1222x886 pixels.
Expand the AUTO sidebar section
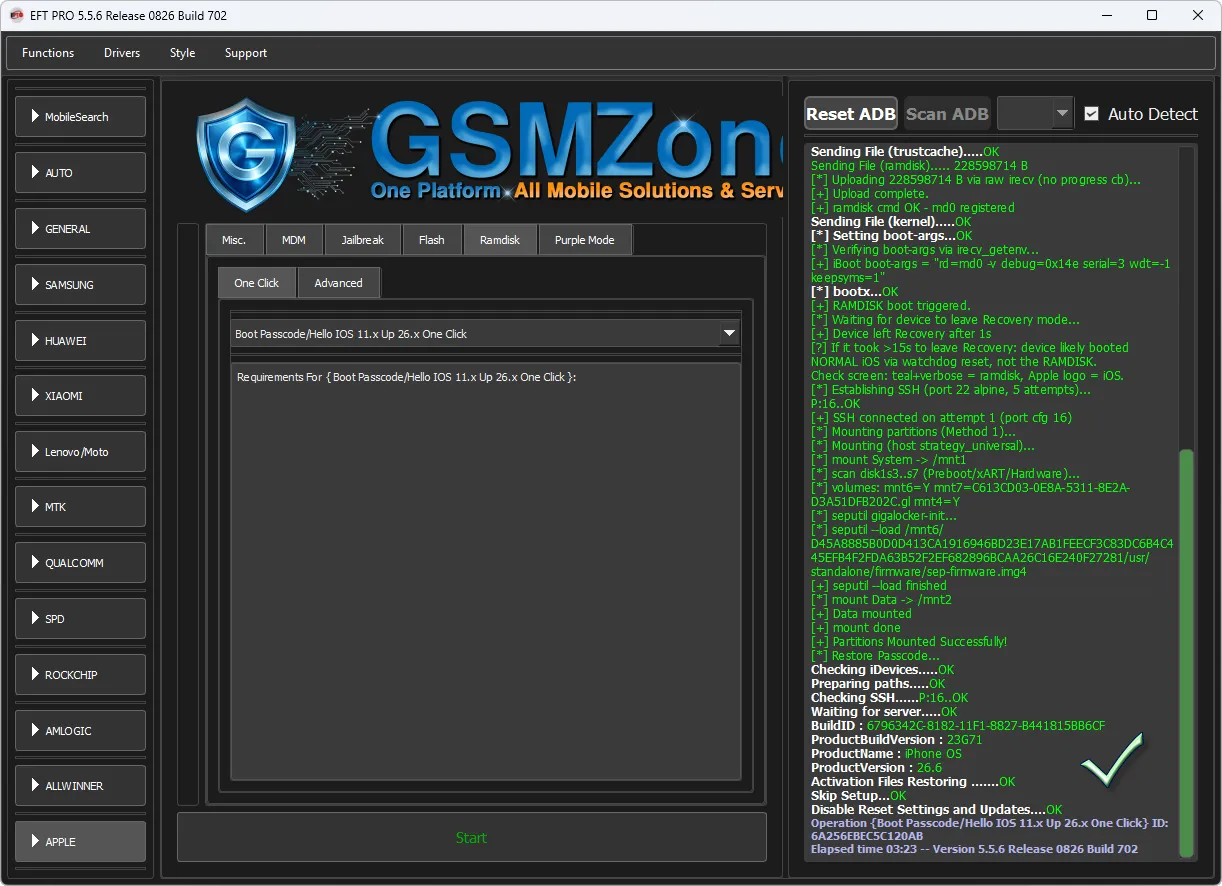tap(80, 173)
